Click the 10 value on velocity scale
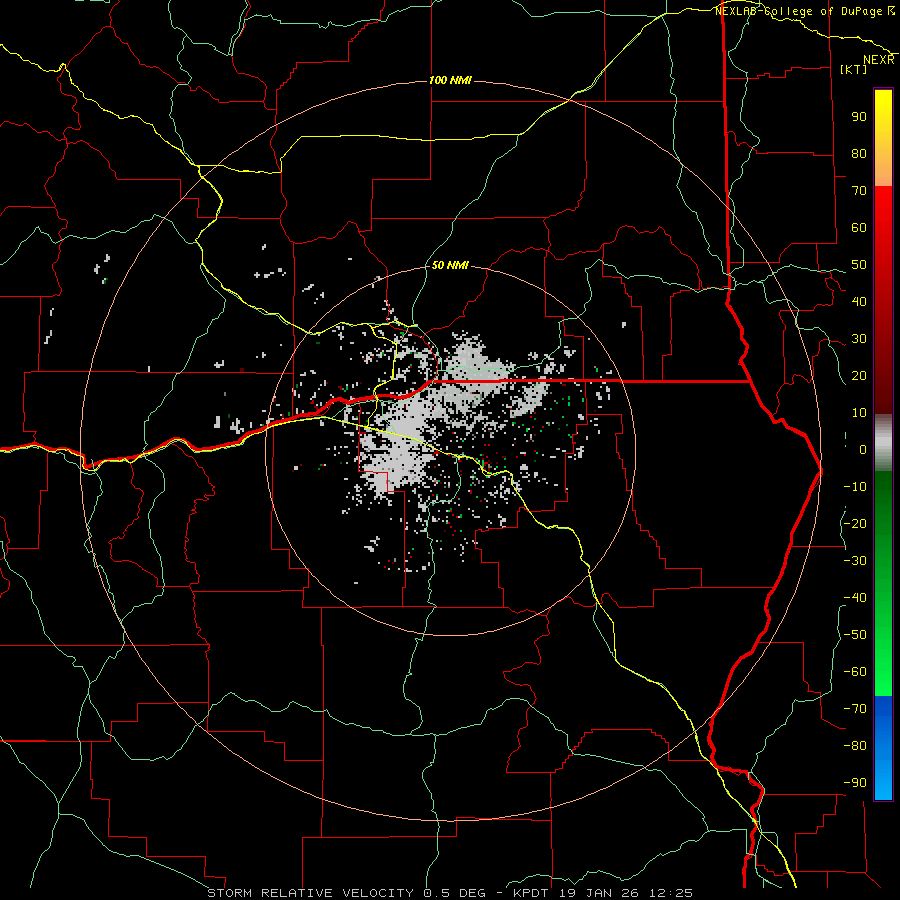The image size is (900, 900). pyautogui.click(x=859, y=413)
